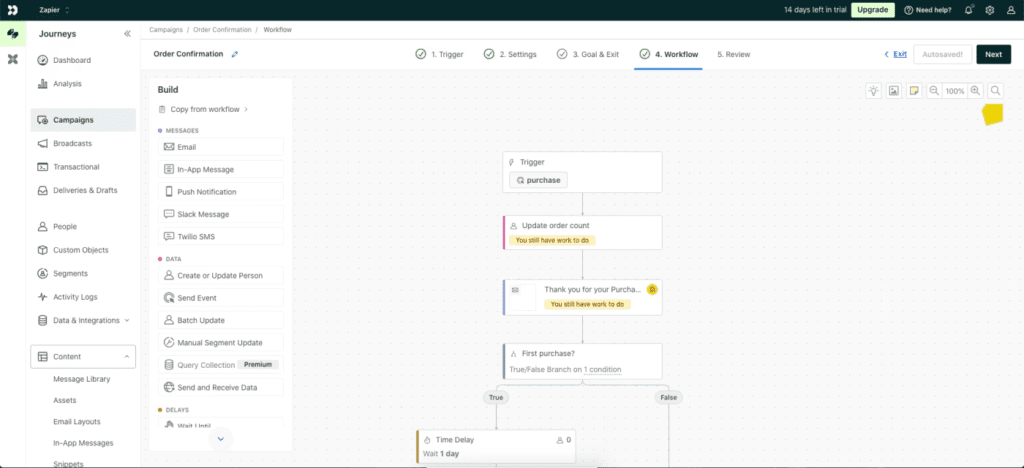The height and width of the screenshot is (468, 1024).
Task: Open the Trigger node on canvas
Action: [x=582, y=172]
